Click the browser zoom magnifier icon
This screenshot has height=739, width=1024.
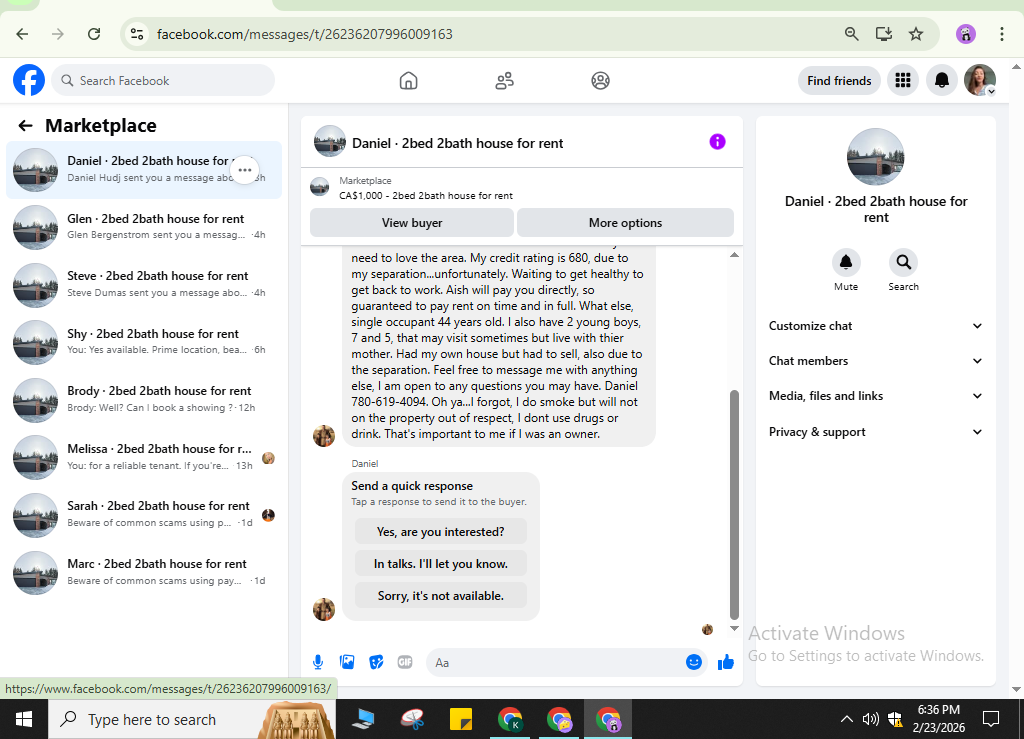tap(851, 34)
